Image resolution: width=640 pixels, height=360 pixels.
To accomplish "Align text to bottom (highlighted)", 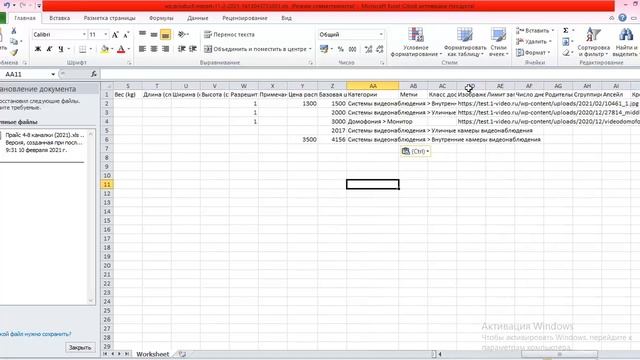I will click(x=165, y=35).
